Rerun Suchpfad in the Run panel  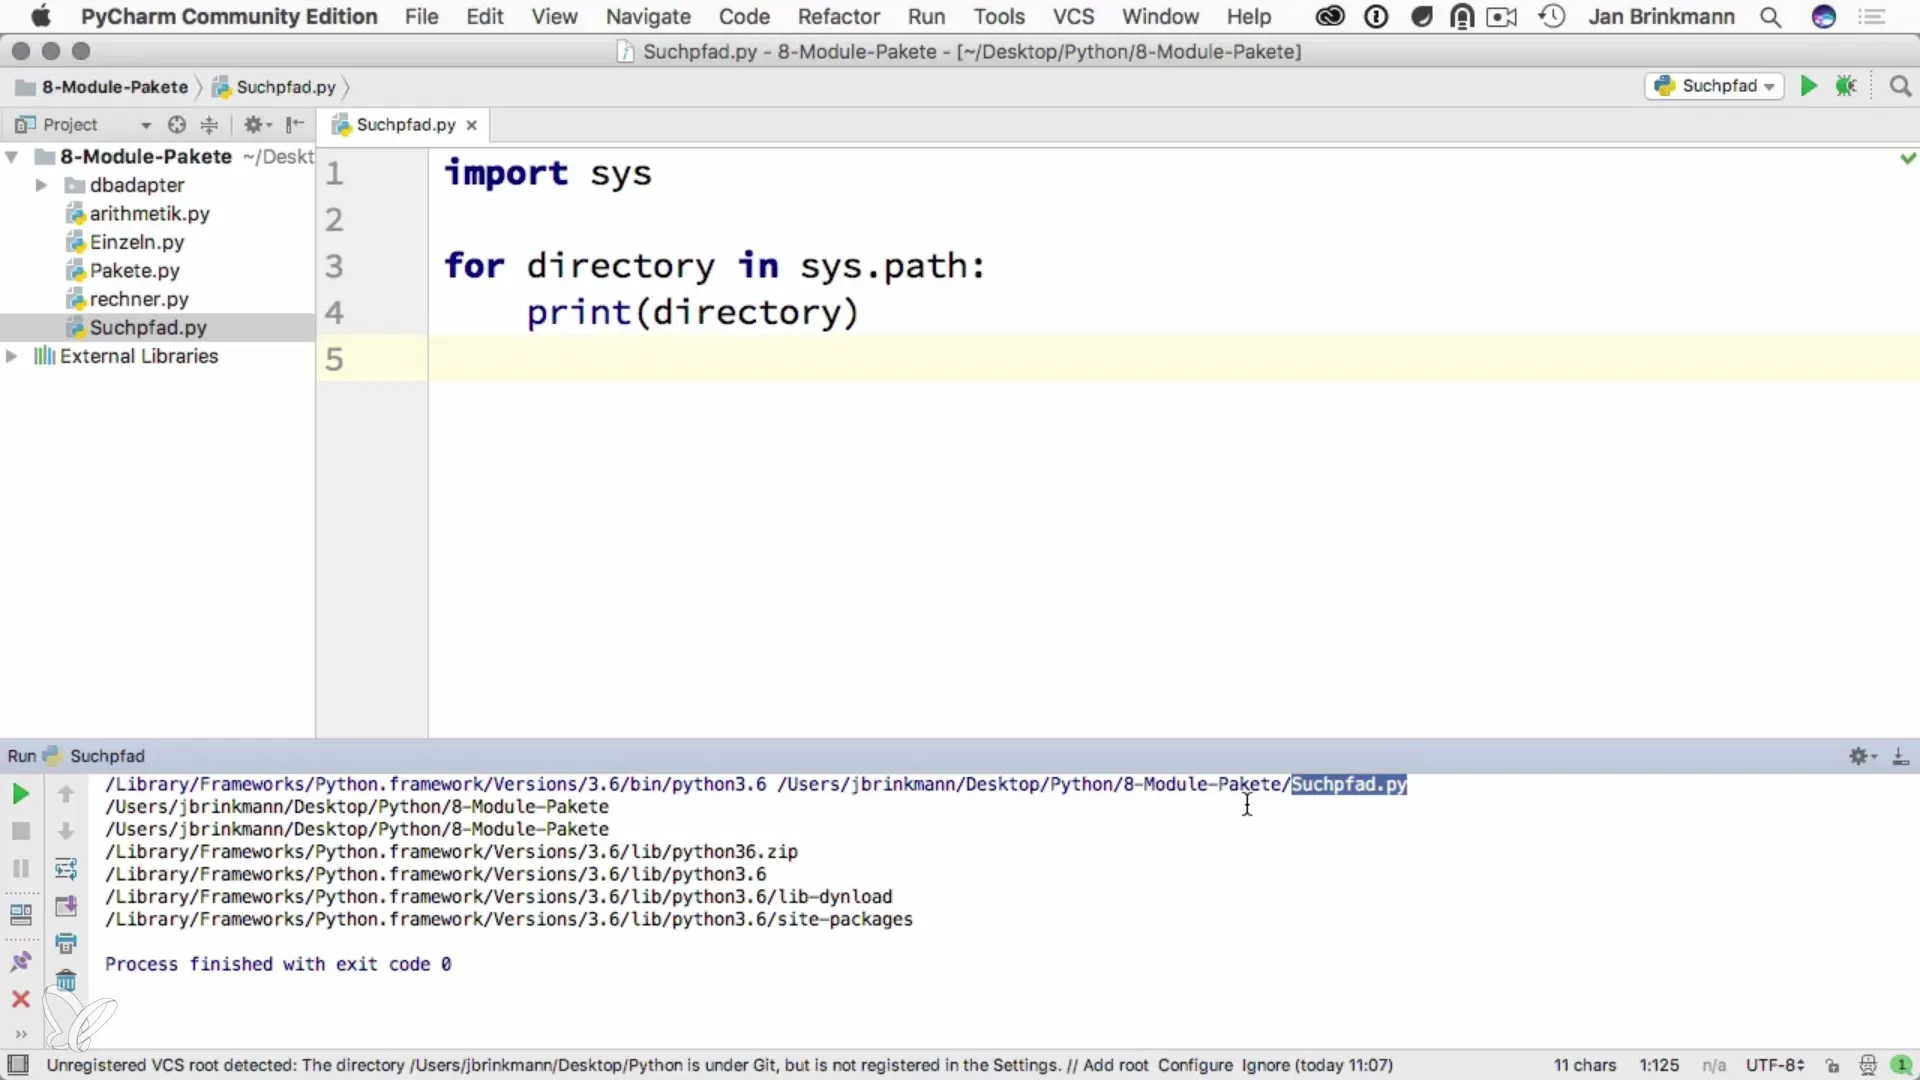(x=20, y=794)
